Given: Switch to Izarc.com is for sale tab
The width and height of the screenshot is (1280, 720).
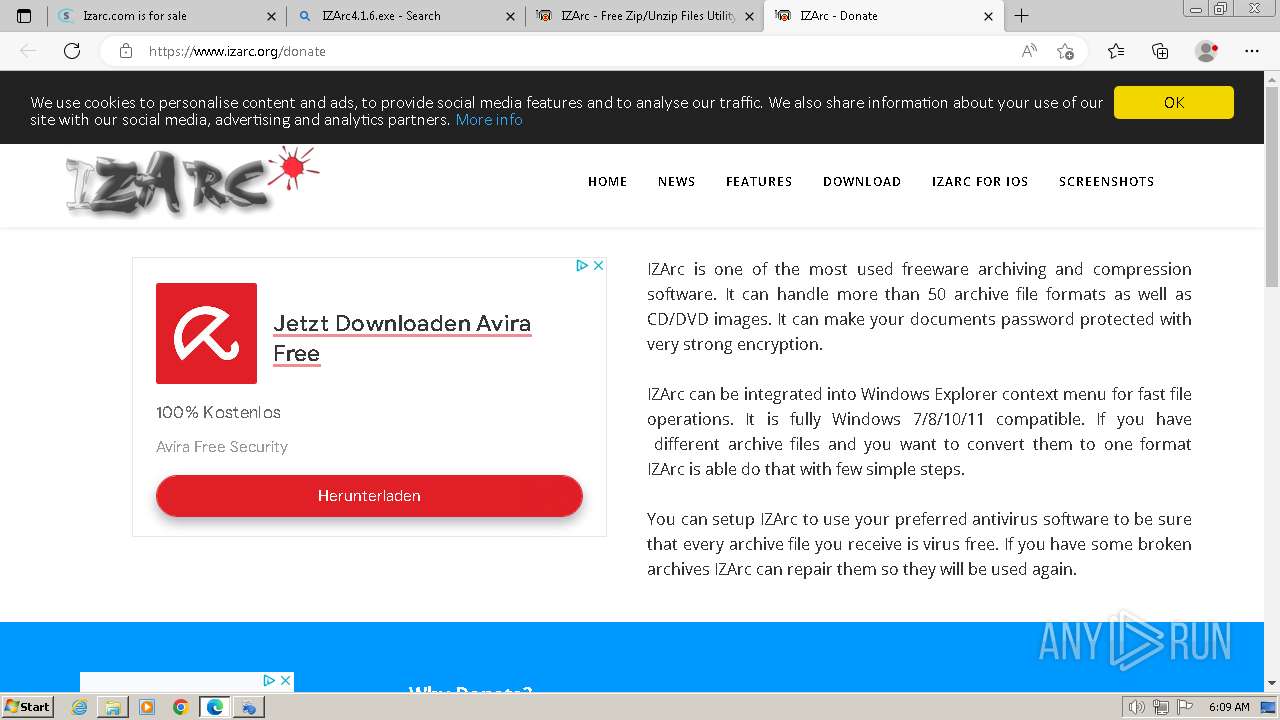Looking at the screenshot, I should click(166, 16).
